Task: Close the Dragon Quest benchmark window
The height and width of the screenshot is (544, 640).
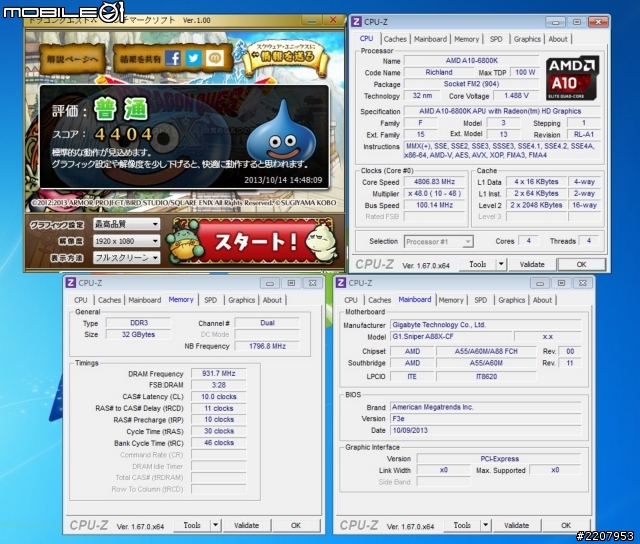Action: [333, 20]
